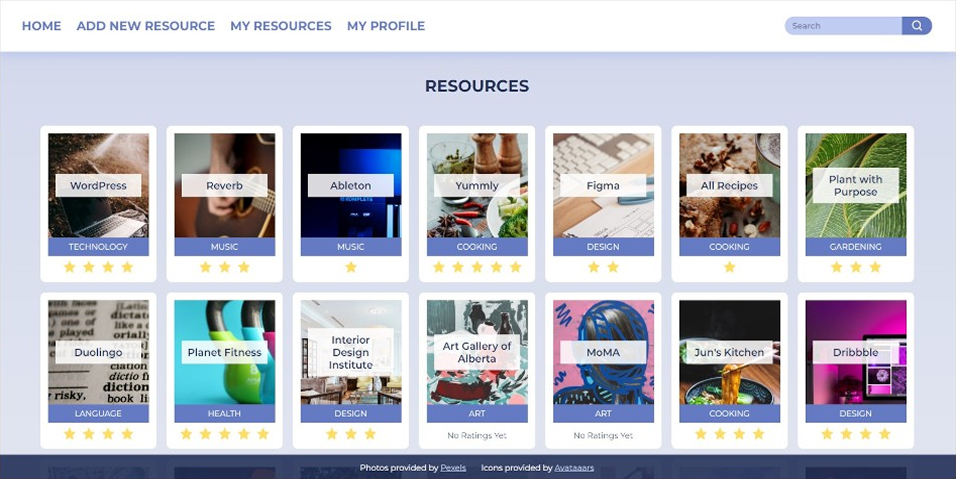
Task: Click the second star under Interior Design Institute
Action: [351, 434]
